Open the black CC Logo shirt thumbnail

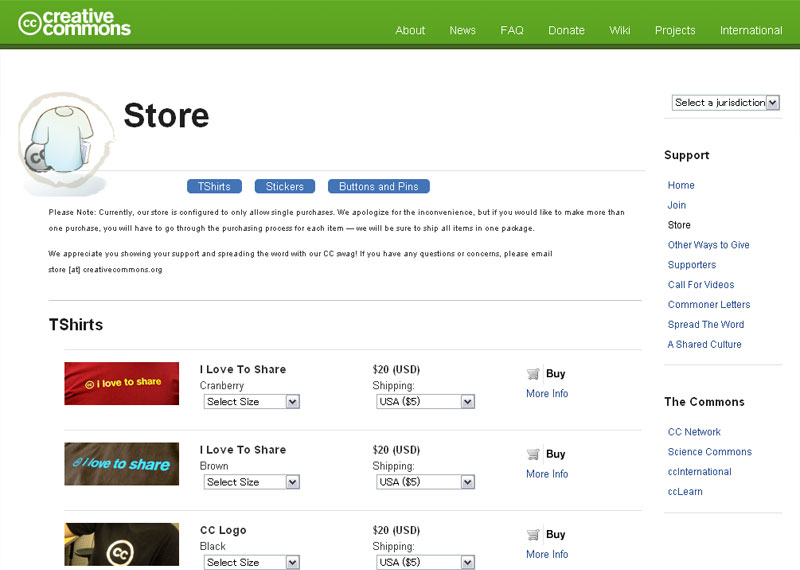click(x=122, y=545)
